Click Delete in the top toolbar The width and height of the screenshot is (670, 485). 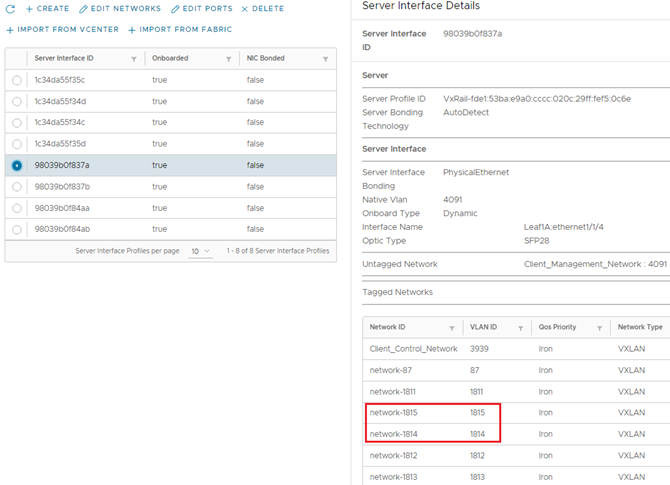[262, 9]
